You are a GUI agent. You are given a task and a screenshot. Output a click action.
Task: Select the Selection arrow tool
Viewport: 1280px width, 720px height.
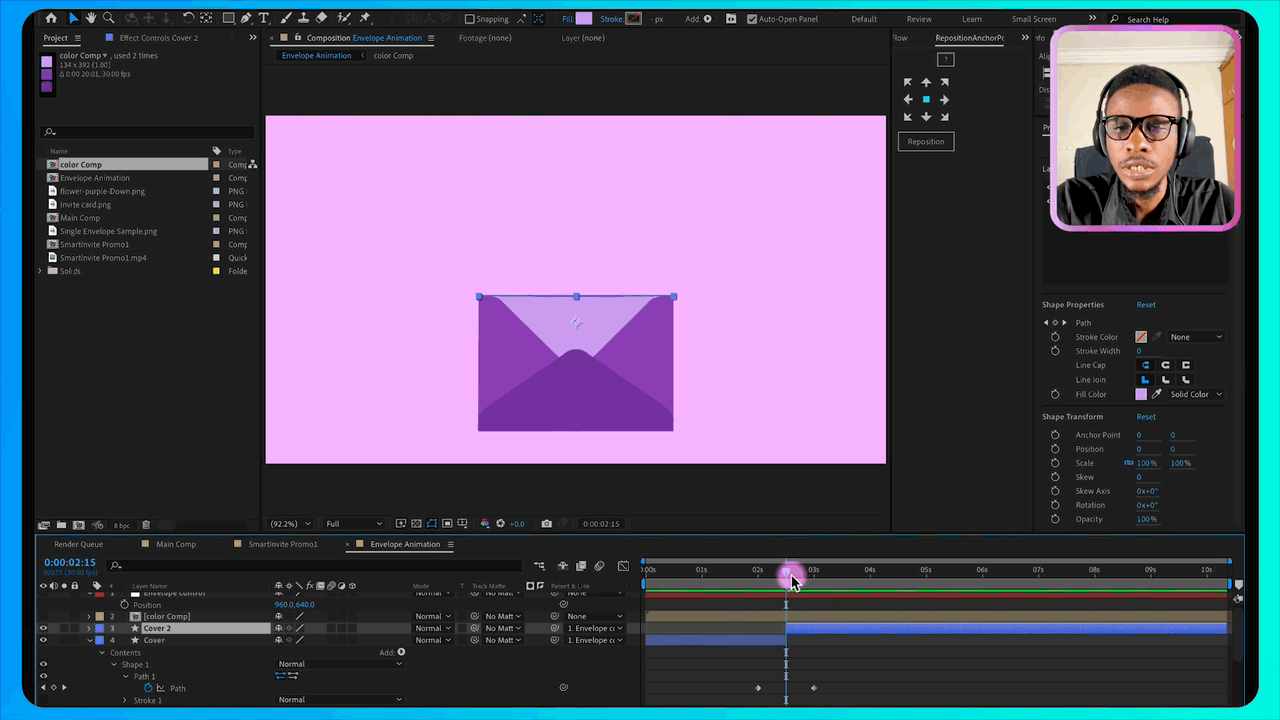73,18
